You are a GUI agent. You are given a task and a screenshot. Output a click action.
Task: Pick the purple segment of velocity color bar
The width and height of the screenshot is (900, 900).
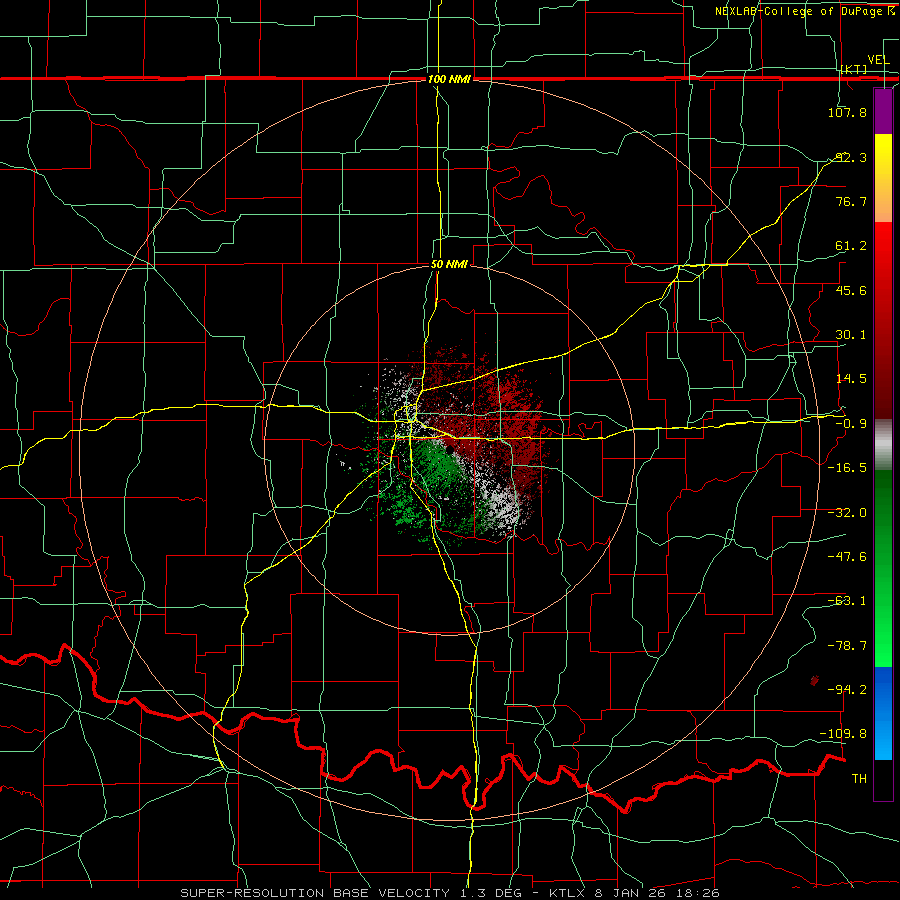(x=883, y=111)
